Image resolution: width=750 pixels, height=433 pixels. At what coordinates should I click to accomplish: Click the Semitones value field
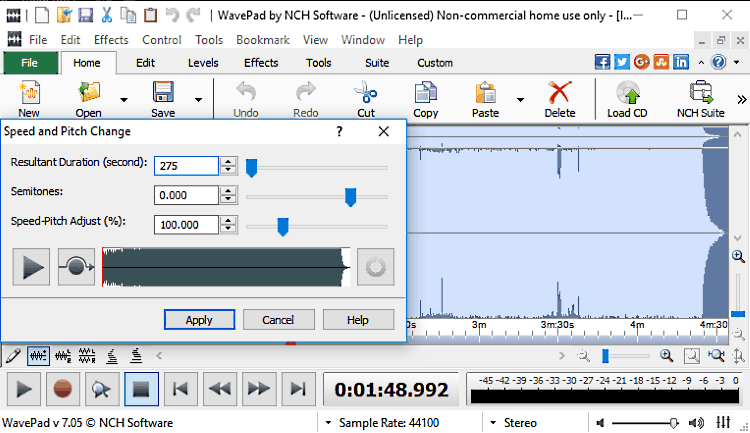click(x=187, y=195)
